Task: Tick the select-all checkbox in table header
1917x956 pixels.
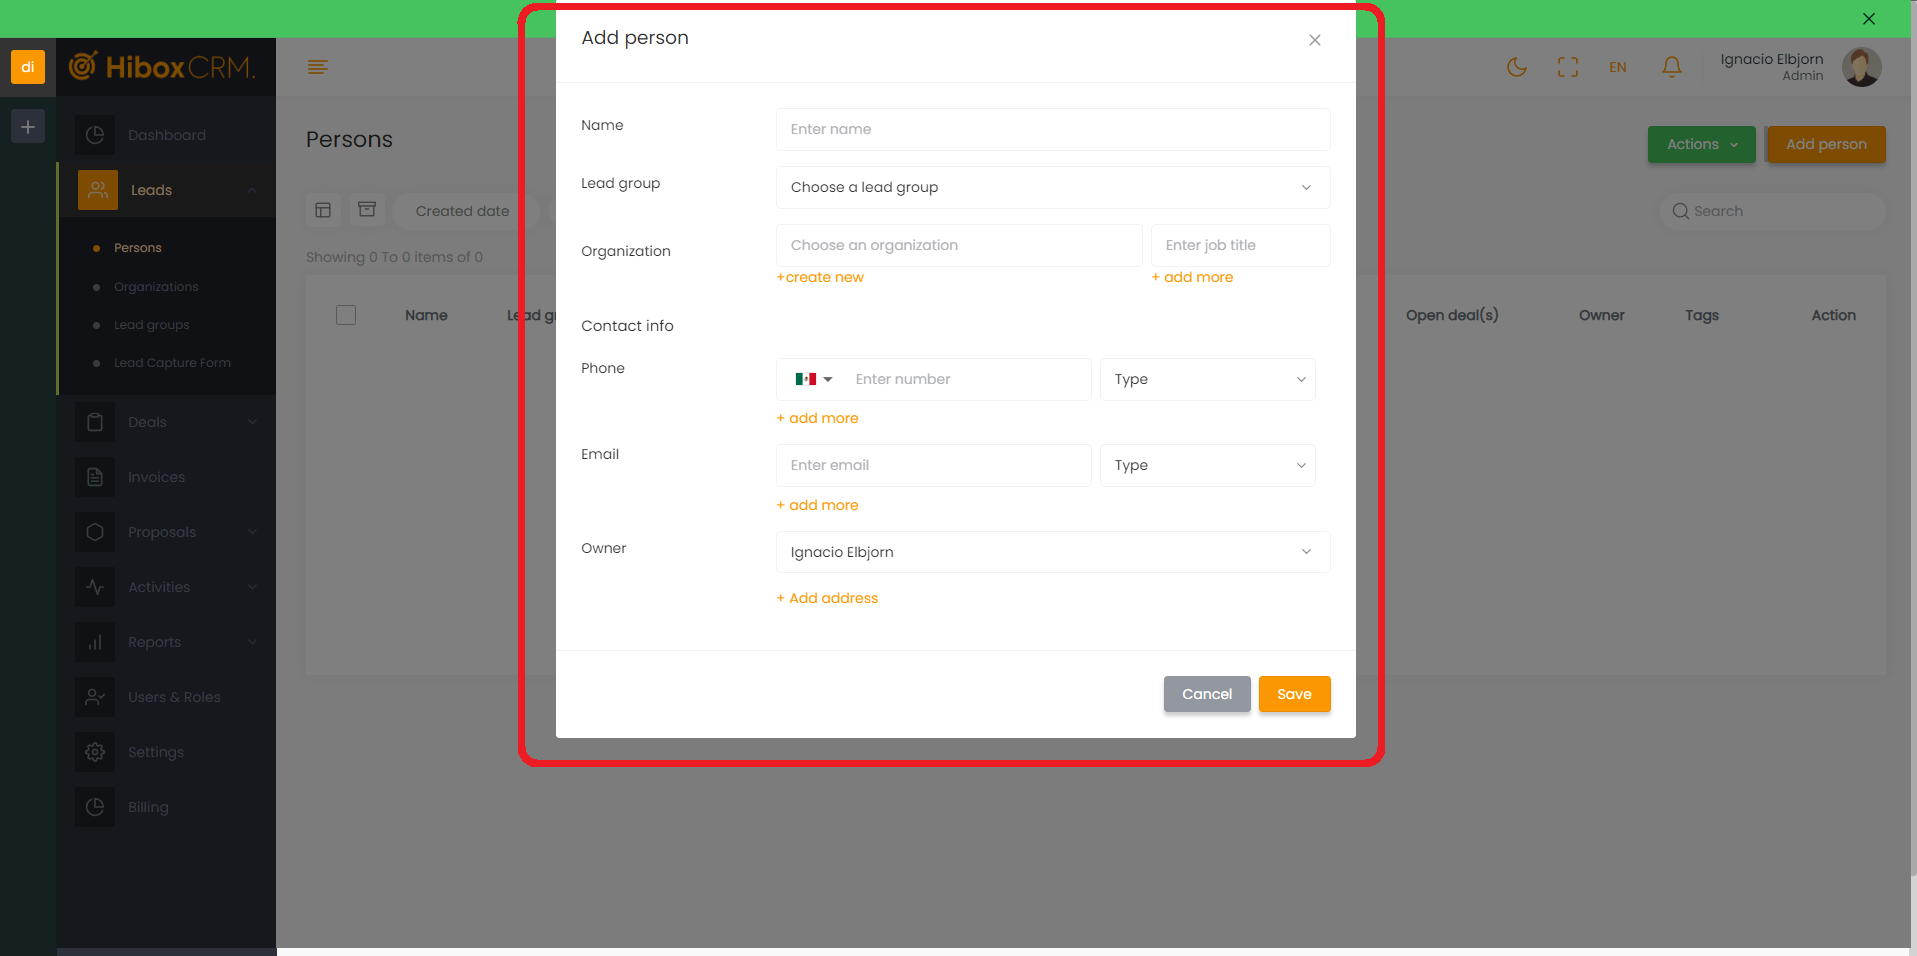Action: (x=346, y=315)
